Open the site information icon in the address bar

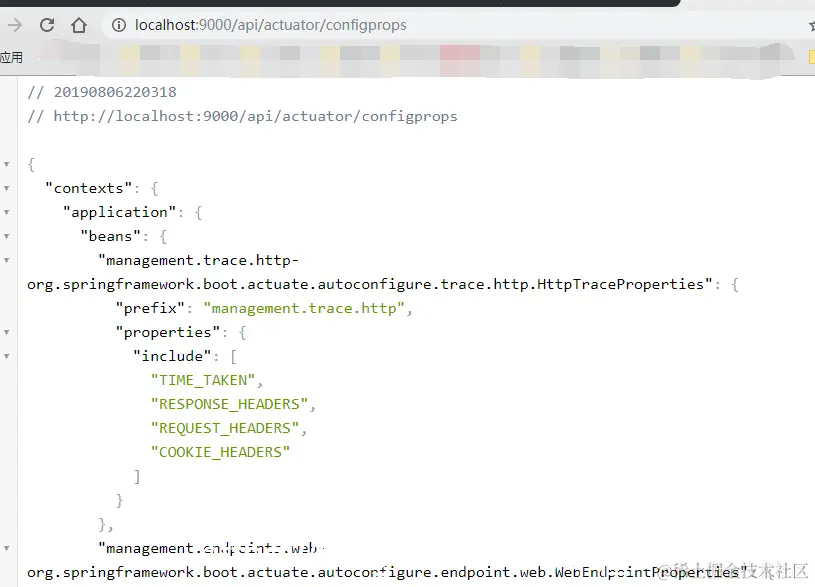119,25
